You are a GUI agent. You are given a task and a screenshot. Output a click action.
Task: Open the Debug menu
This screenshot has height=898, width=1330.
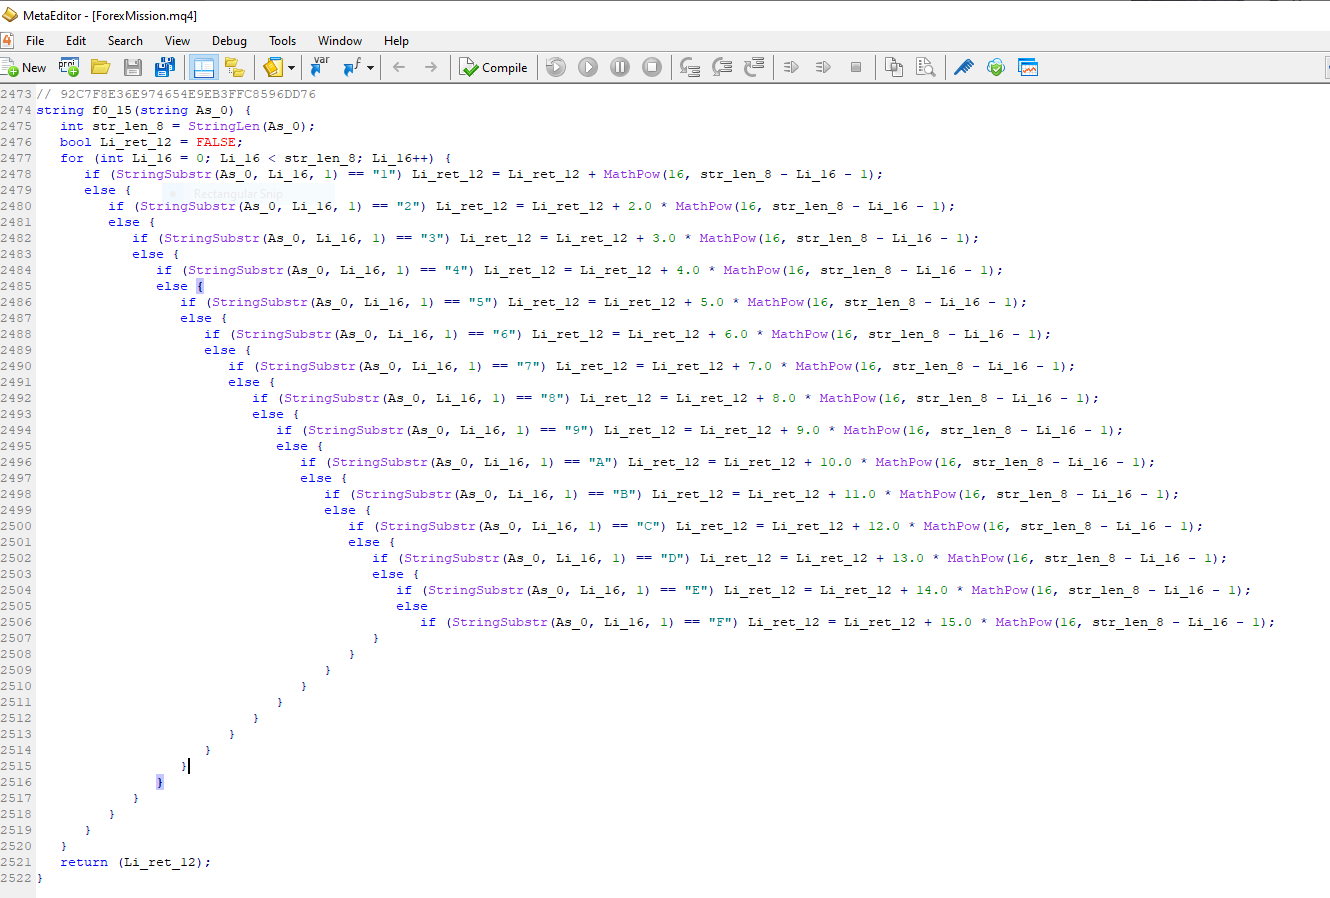pyautogui.click(x=229, y=41)
